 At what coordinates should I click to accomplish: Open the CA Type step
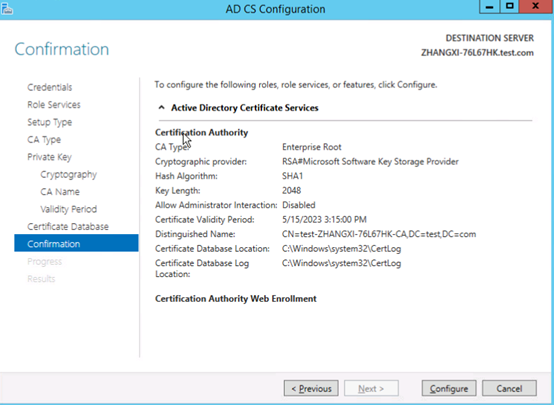point(44,140)
